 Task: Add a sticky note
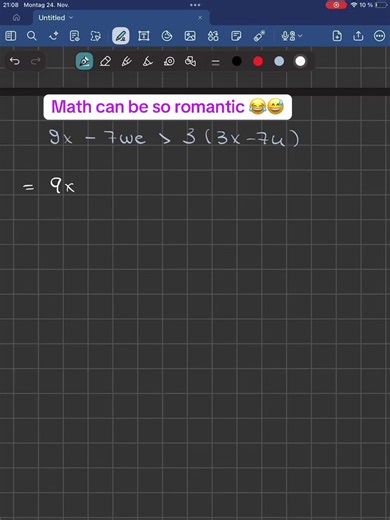pos(236,36)
